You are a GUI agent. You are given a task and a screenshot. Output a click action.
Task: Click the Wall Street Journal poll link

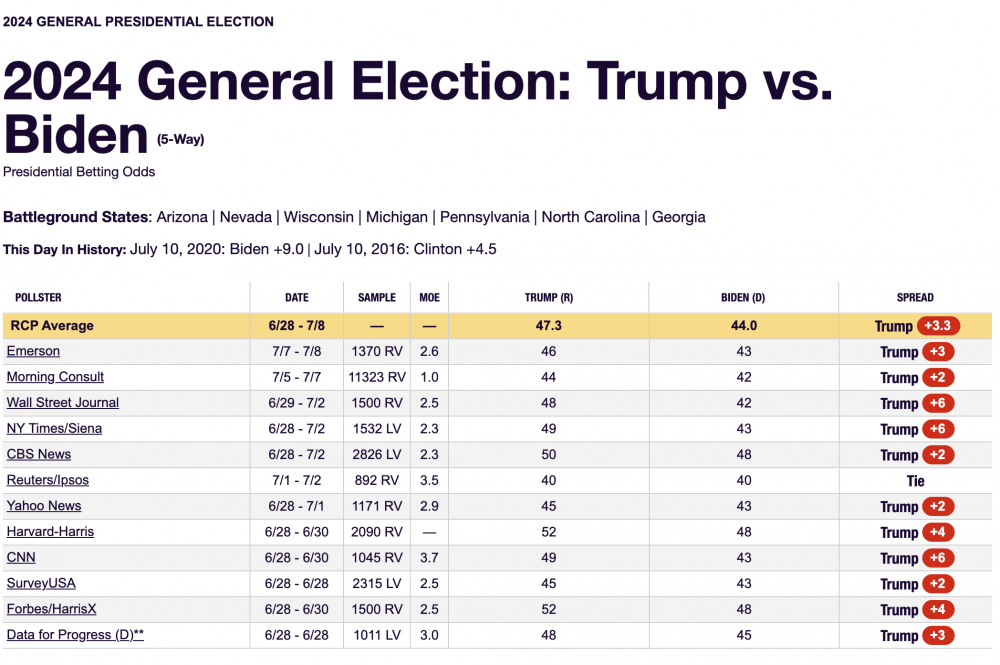[62, 403]
